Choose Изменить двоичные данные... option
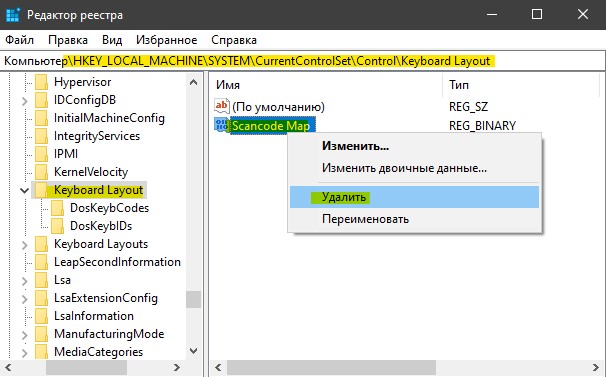The height and width of the screenshot is (377, 606). (x=414, y=168)
